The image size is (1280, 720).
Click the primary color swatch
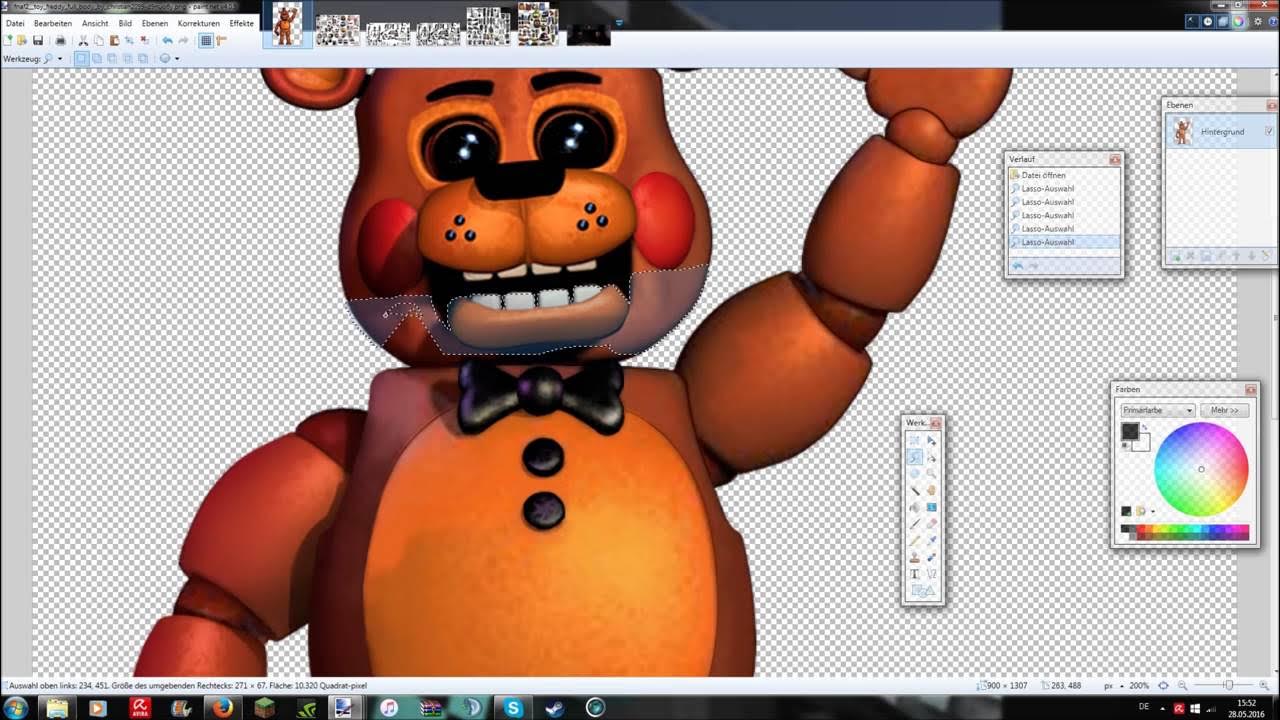(1130, 431)
